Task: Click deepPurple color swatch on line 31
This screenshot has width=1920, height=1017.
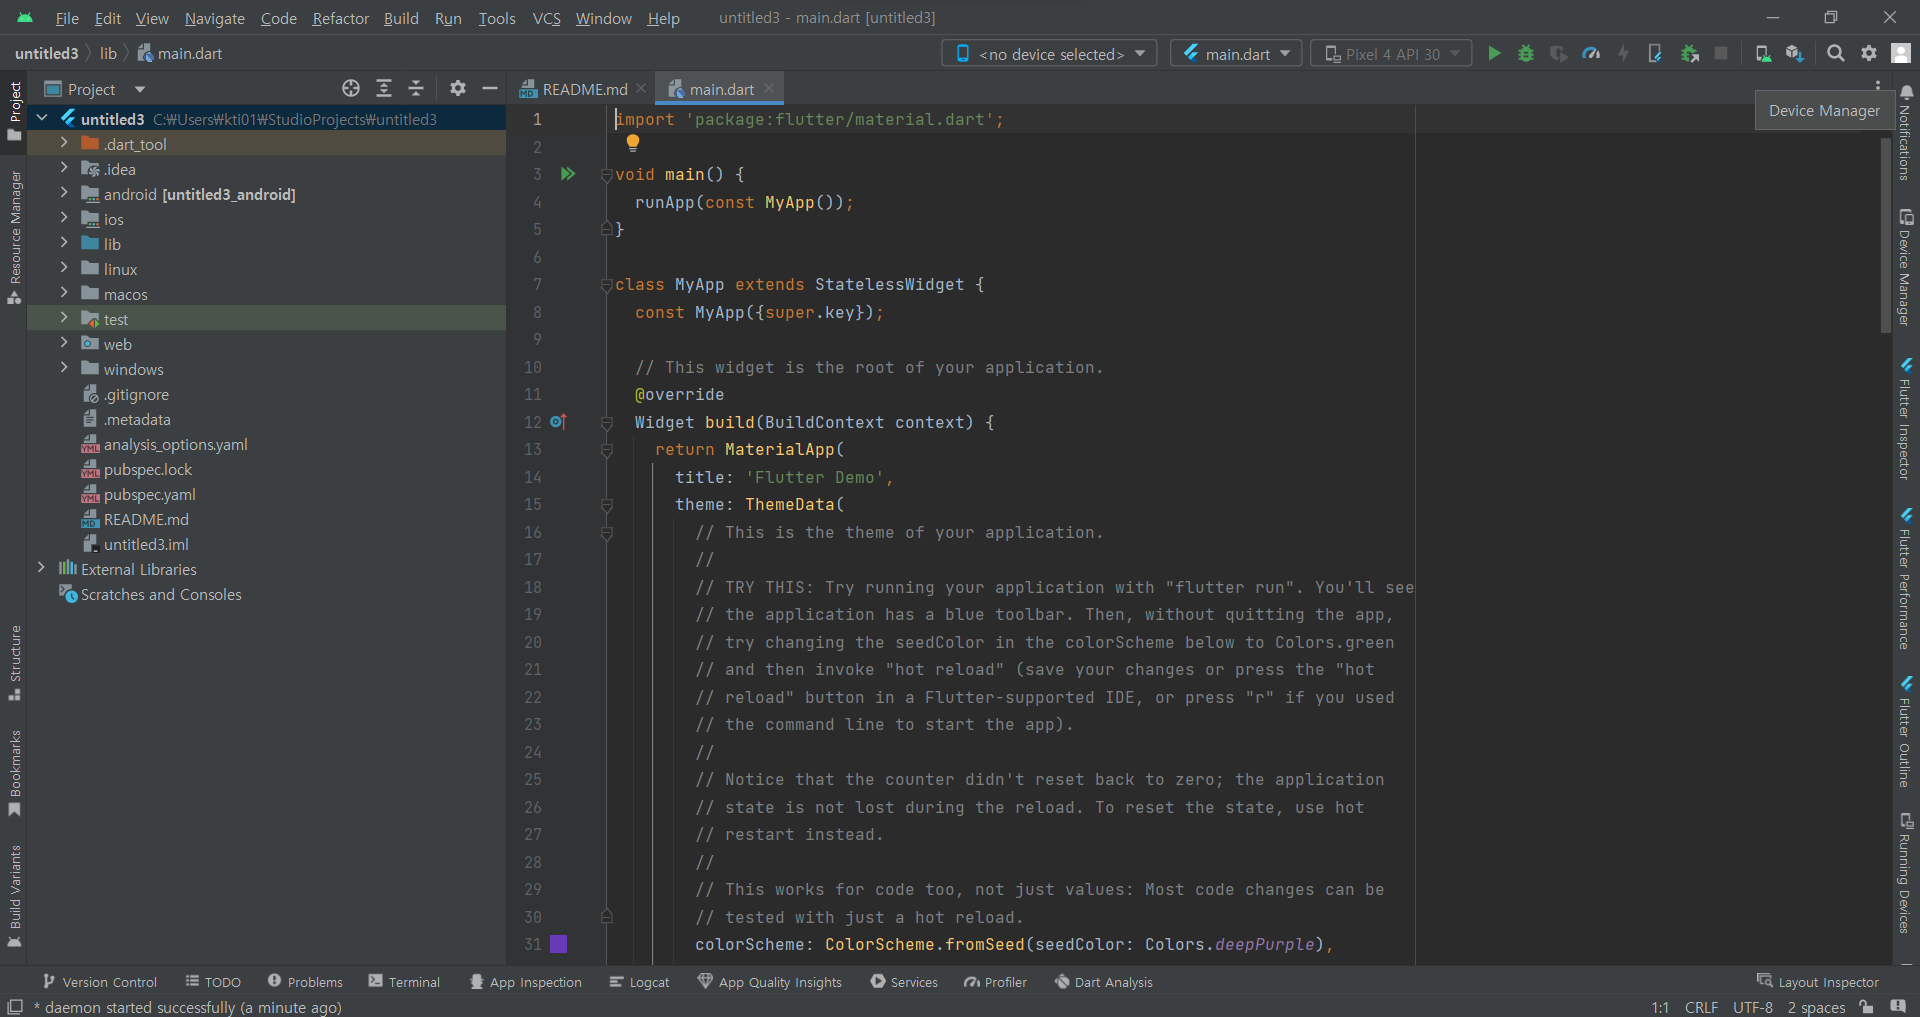Action: point(559,944)
